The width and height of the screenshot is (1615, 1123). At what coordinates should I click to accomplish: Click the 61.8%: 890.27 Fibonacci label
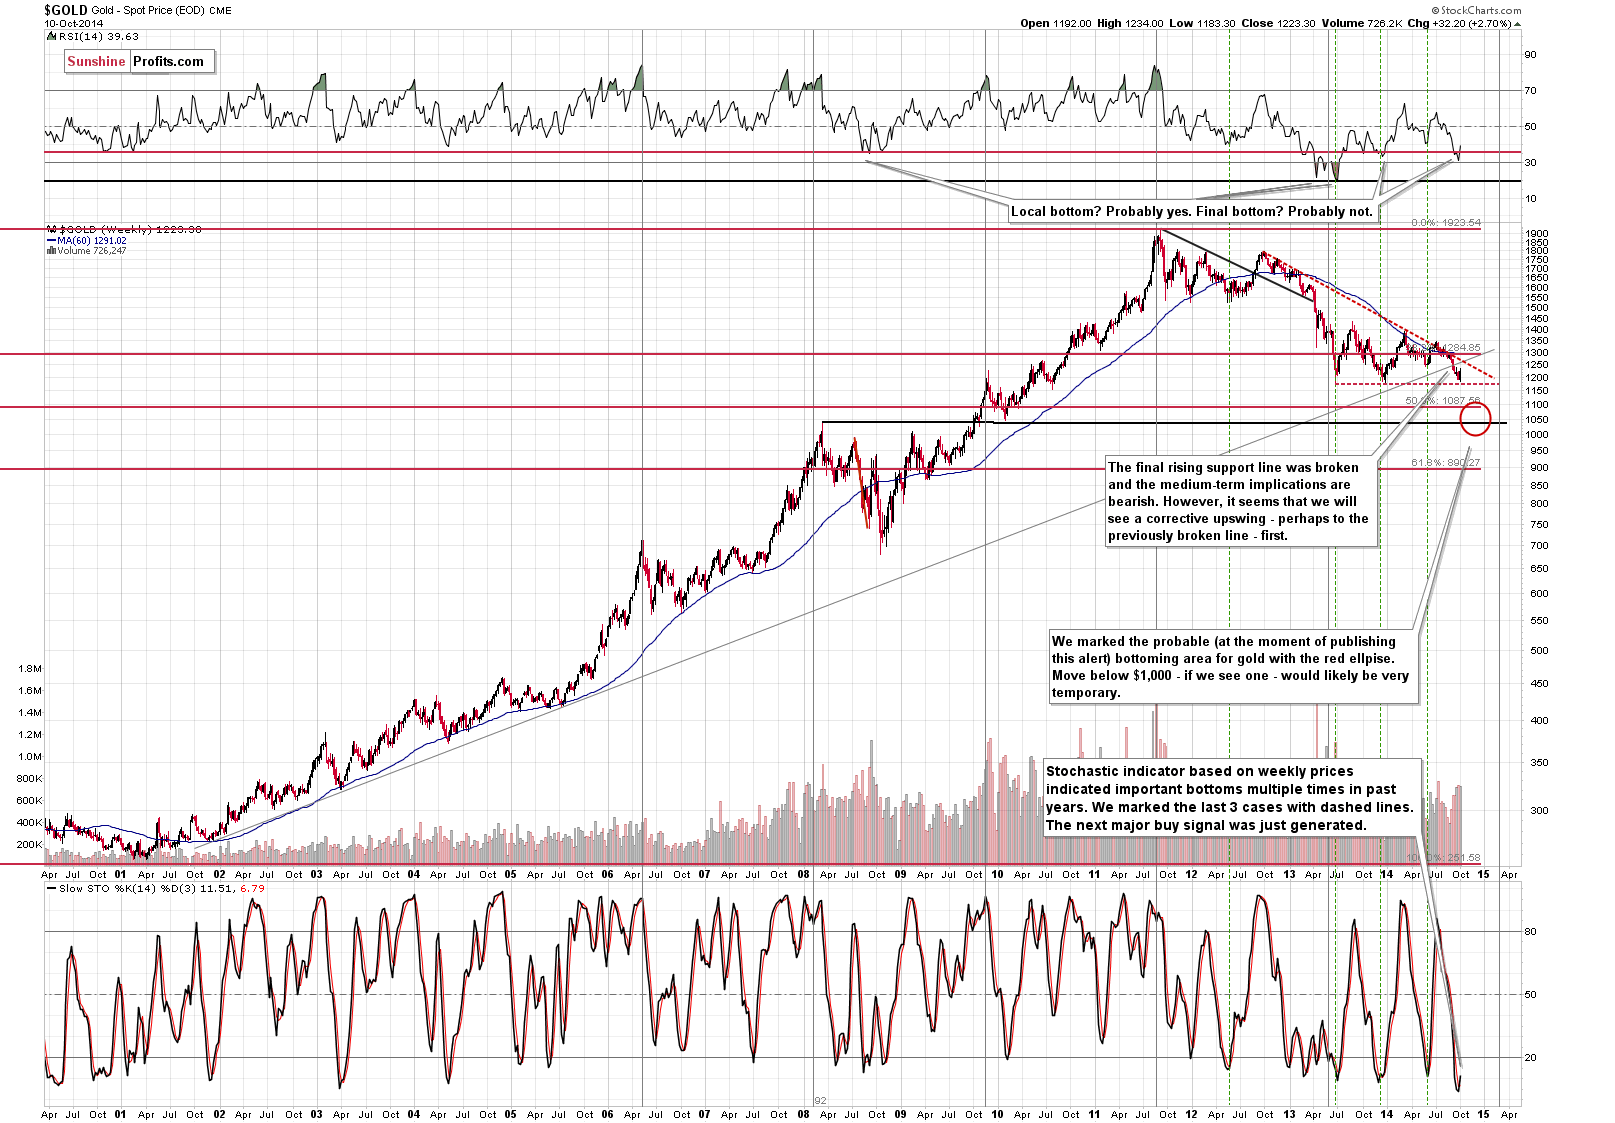click(1446, 463)
